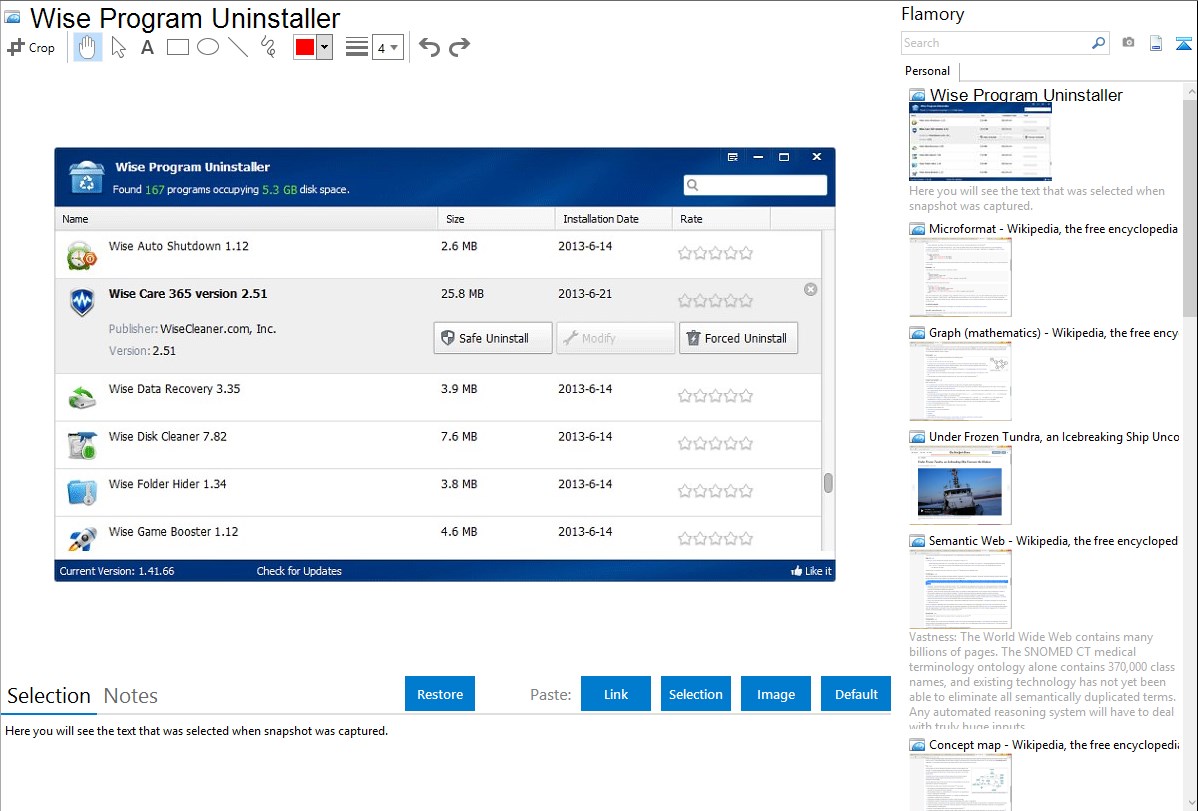Close the expanded Wise Care 365 details
The width and height of the screenshot is (1198, 811).
click(811, 290)
